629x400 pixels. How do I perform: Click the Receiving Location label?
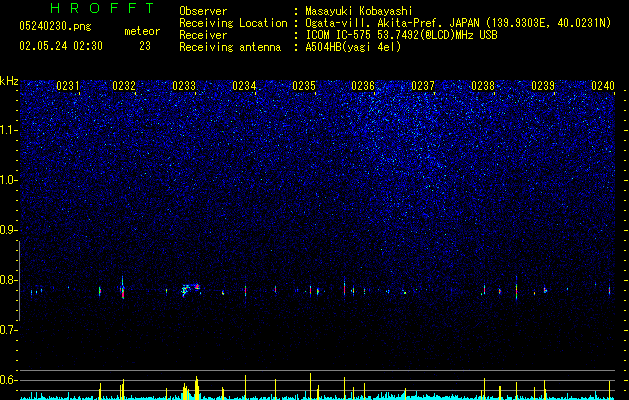233,23
